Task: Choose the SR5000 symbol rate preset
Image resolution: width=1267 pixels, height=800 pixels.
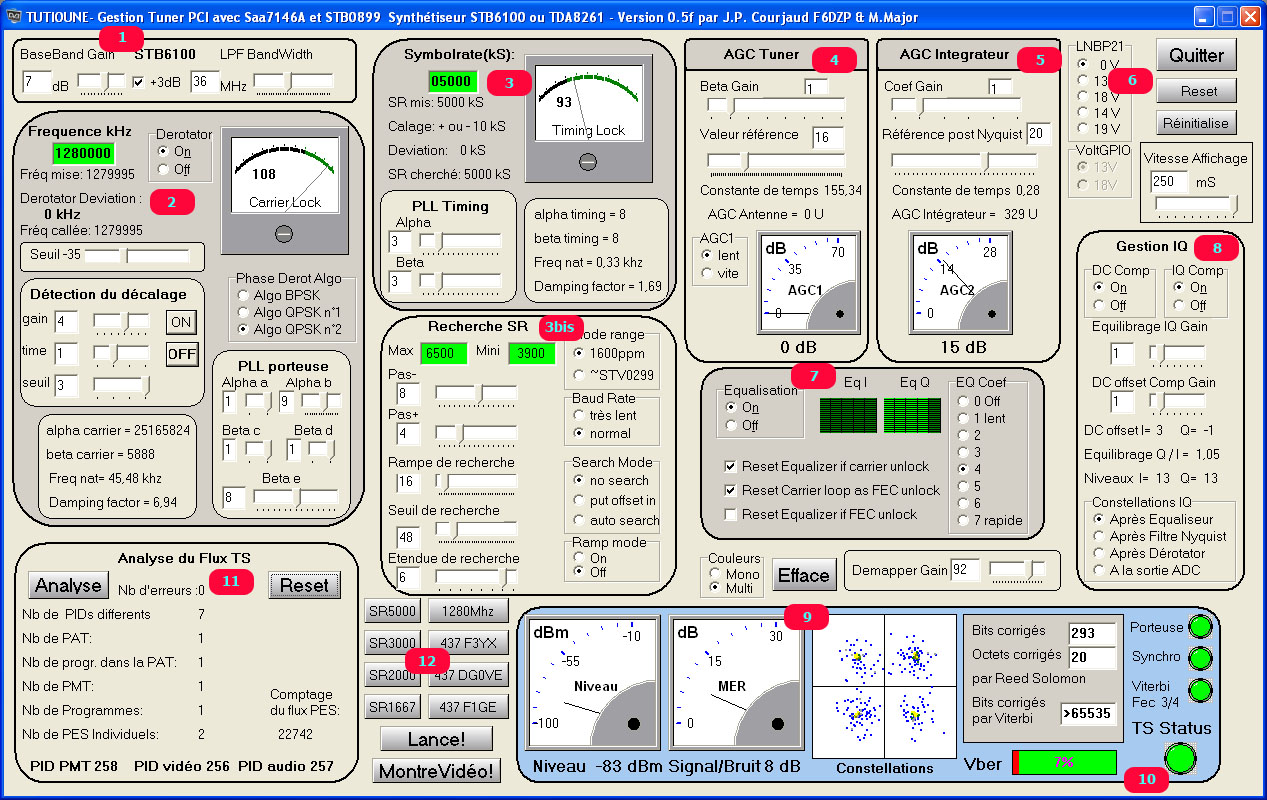Action: click(x=392, y=611)
